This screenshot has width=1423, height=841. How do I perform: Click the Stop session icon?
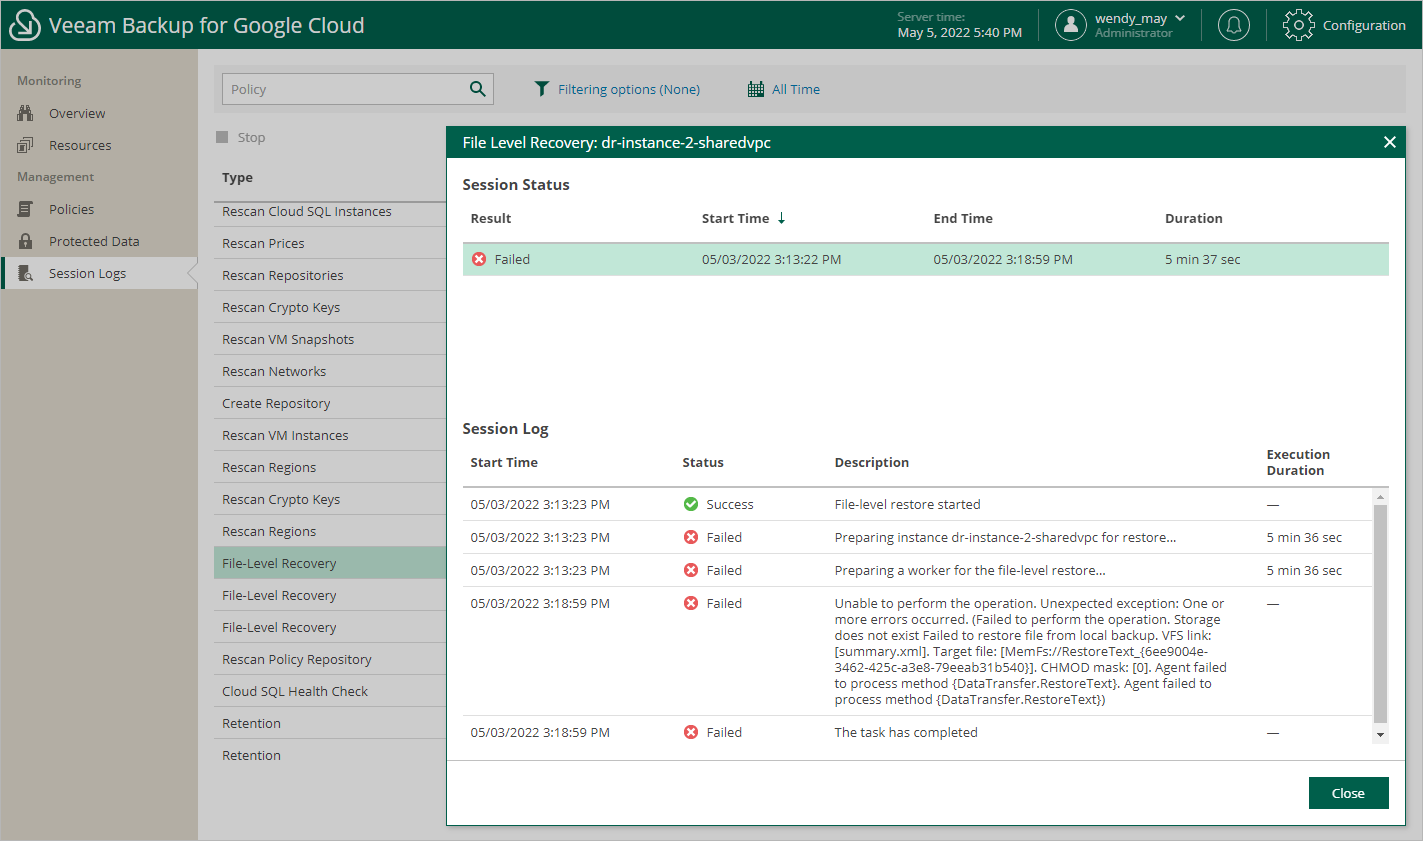coord(222,137)
